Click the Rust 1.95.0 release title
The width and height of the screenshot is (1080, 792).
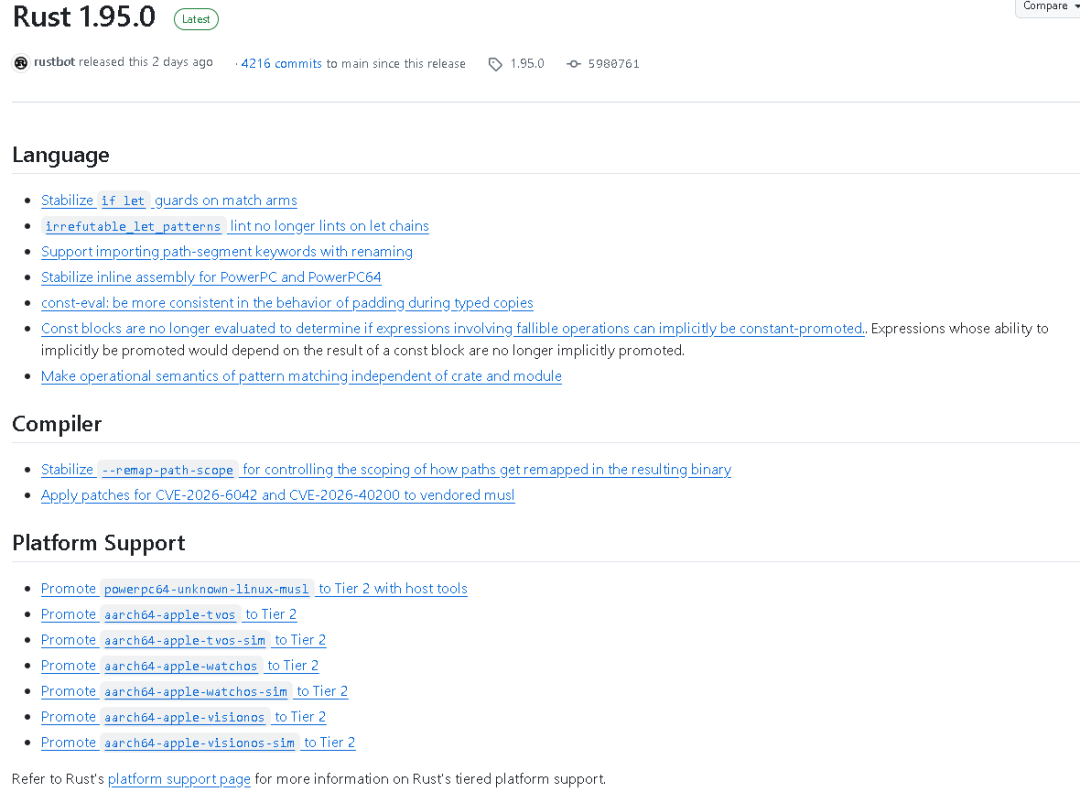tap(84, 17)
